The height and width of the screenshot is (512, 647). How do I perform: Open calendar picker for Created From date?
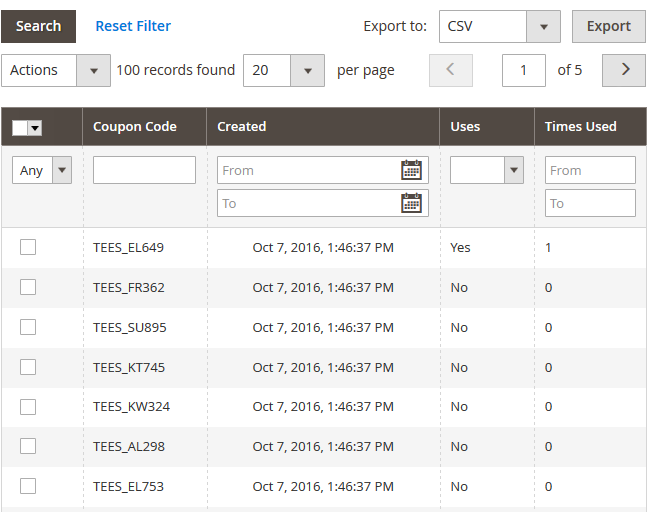411,170
